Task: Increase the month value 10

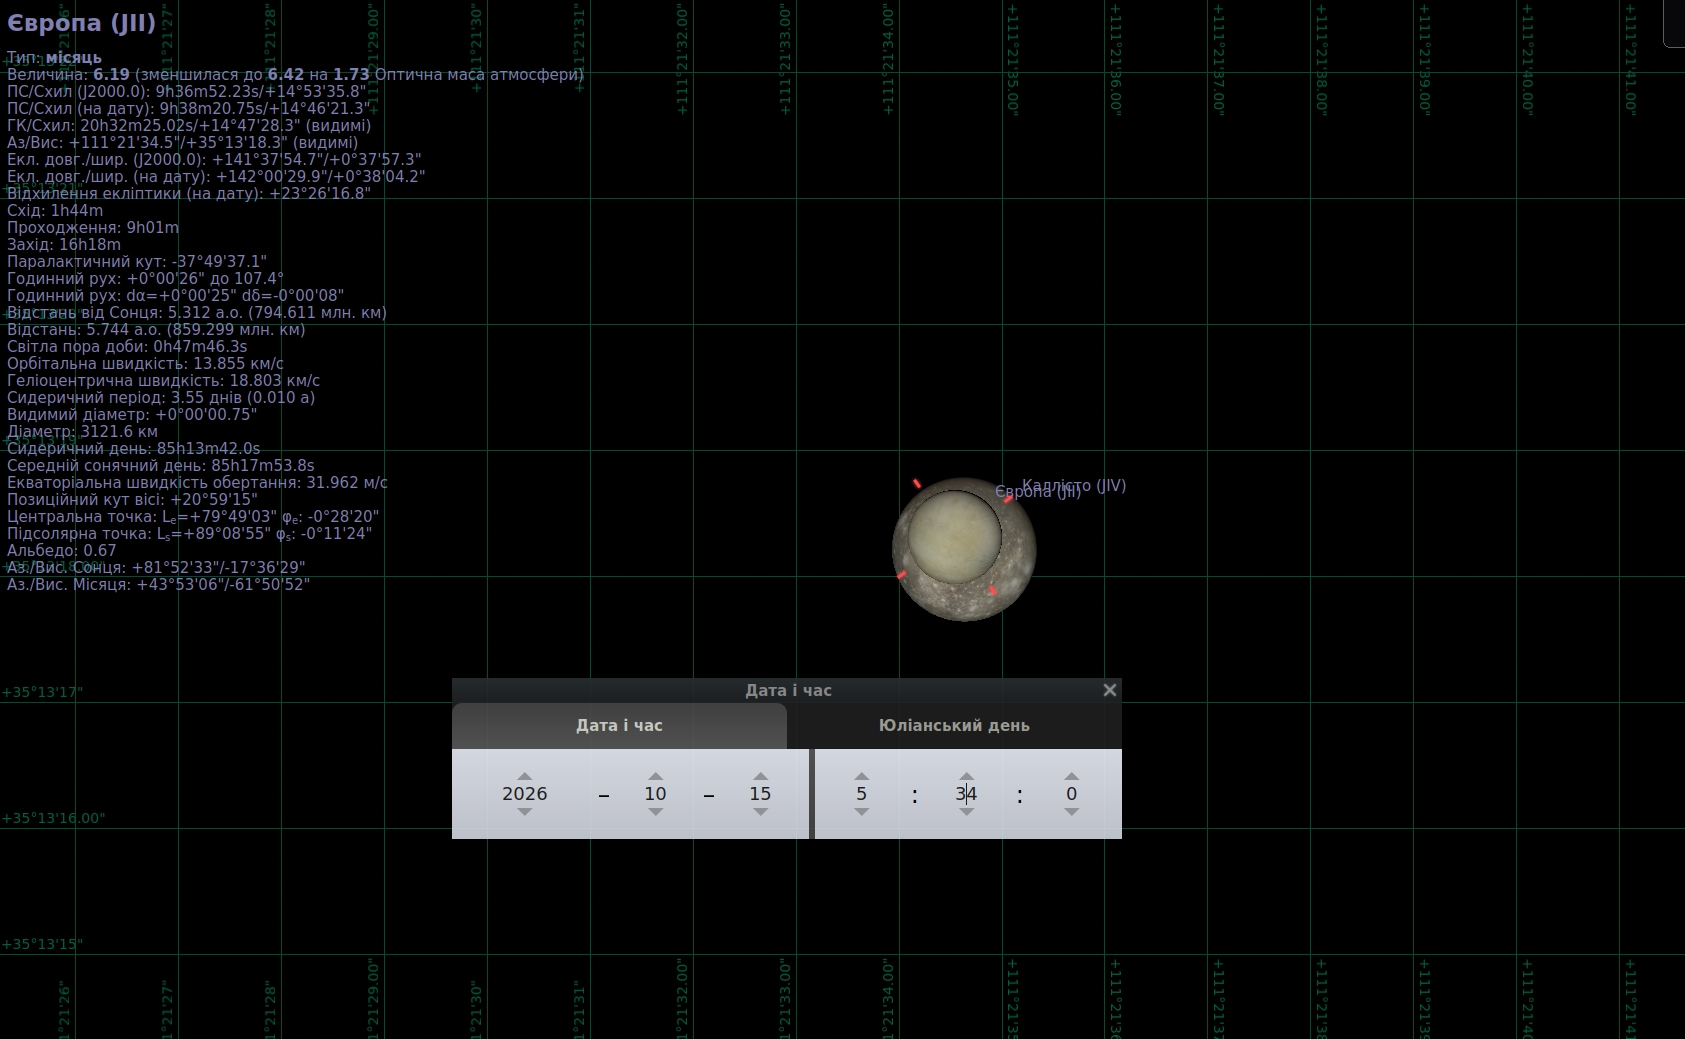Action: 655,776
